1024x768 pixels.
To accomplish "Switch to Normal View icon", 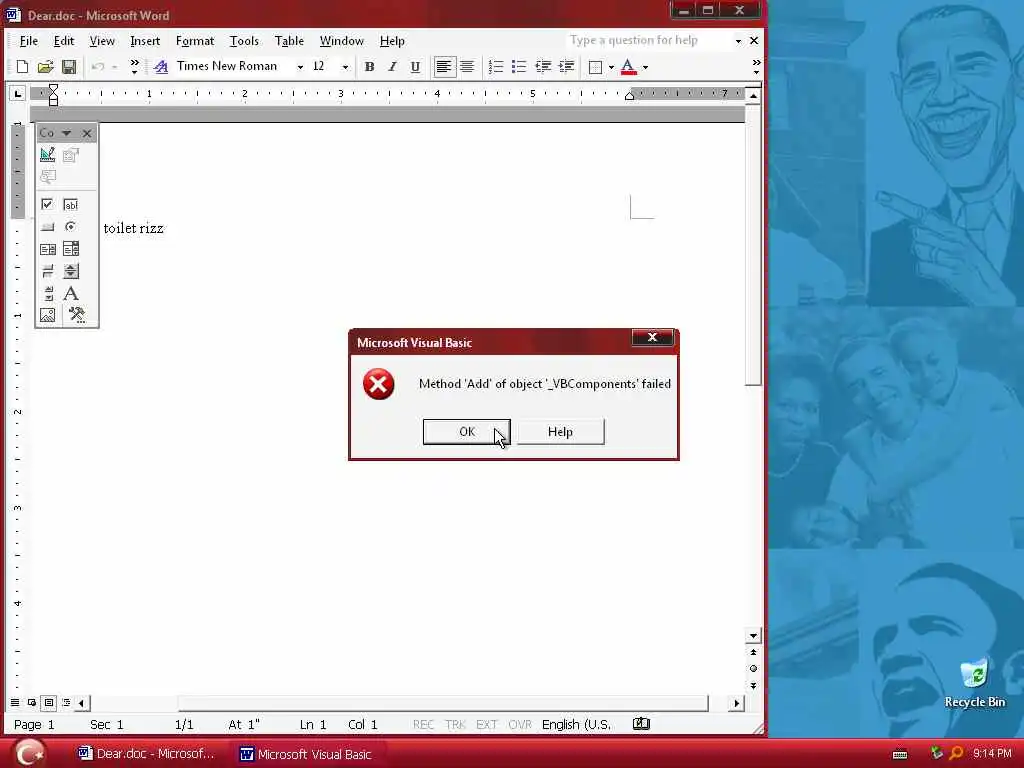I will pyautogui.click(x=14, y=703).
